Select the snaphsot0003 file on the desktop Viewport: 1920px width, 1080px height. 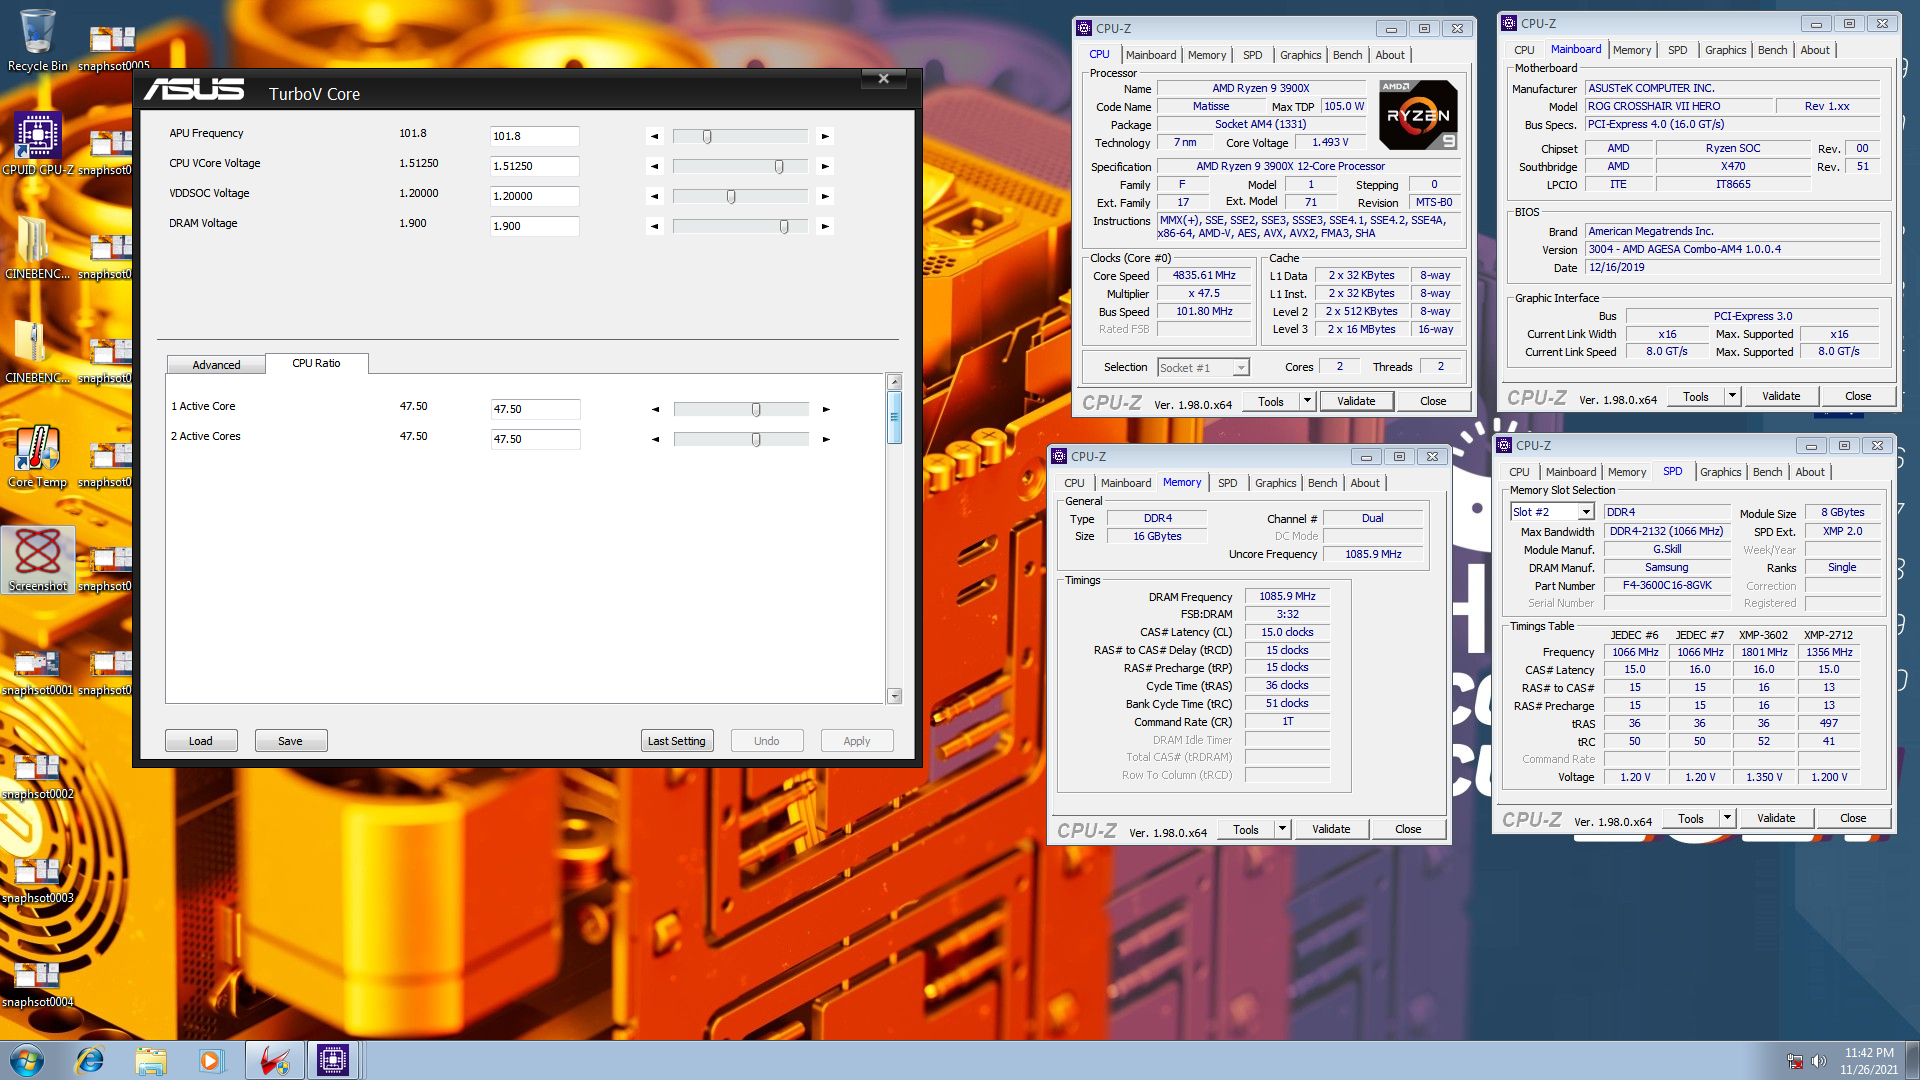(x=37, y=881)
